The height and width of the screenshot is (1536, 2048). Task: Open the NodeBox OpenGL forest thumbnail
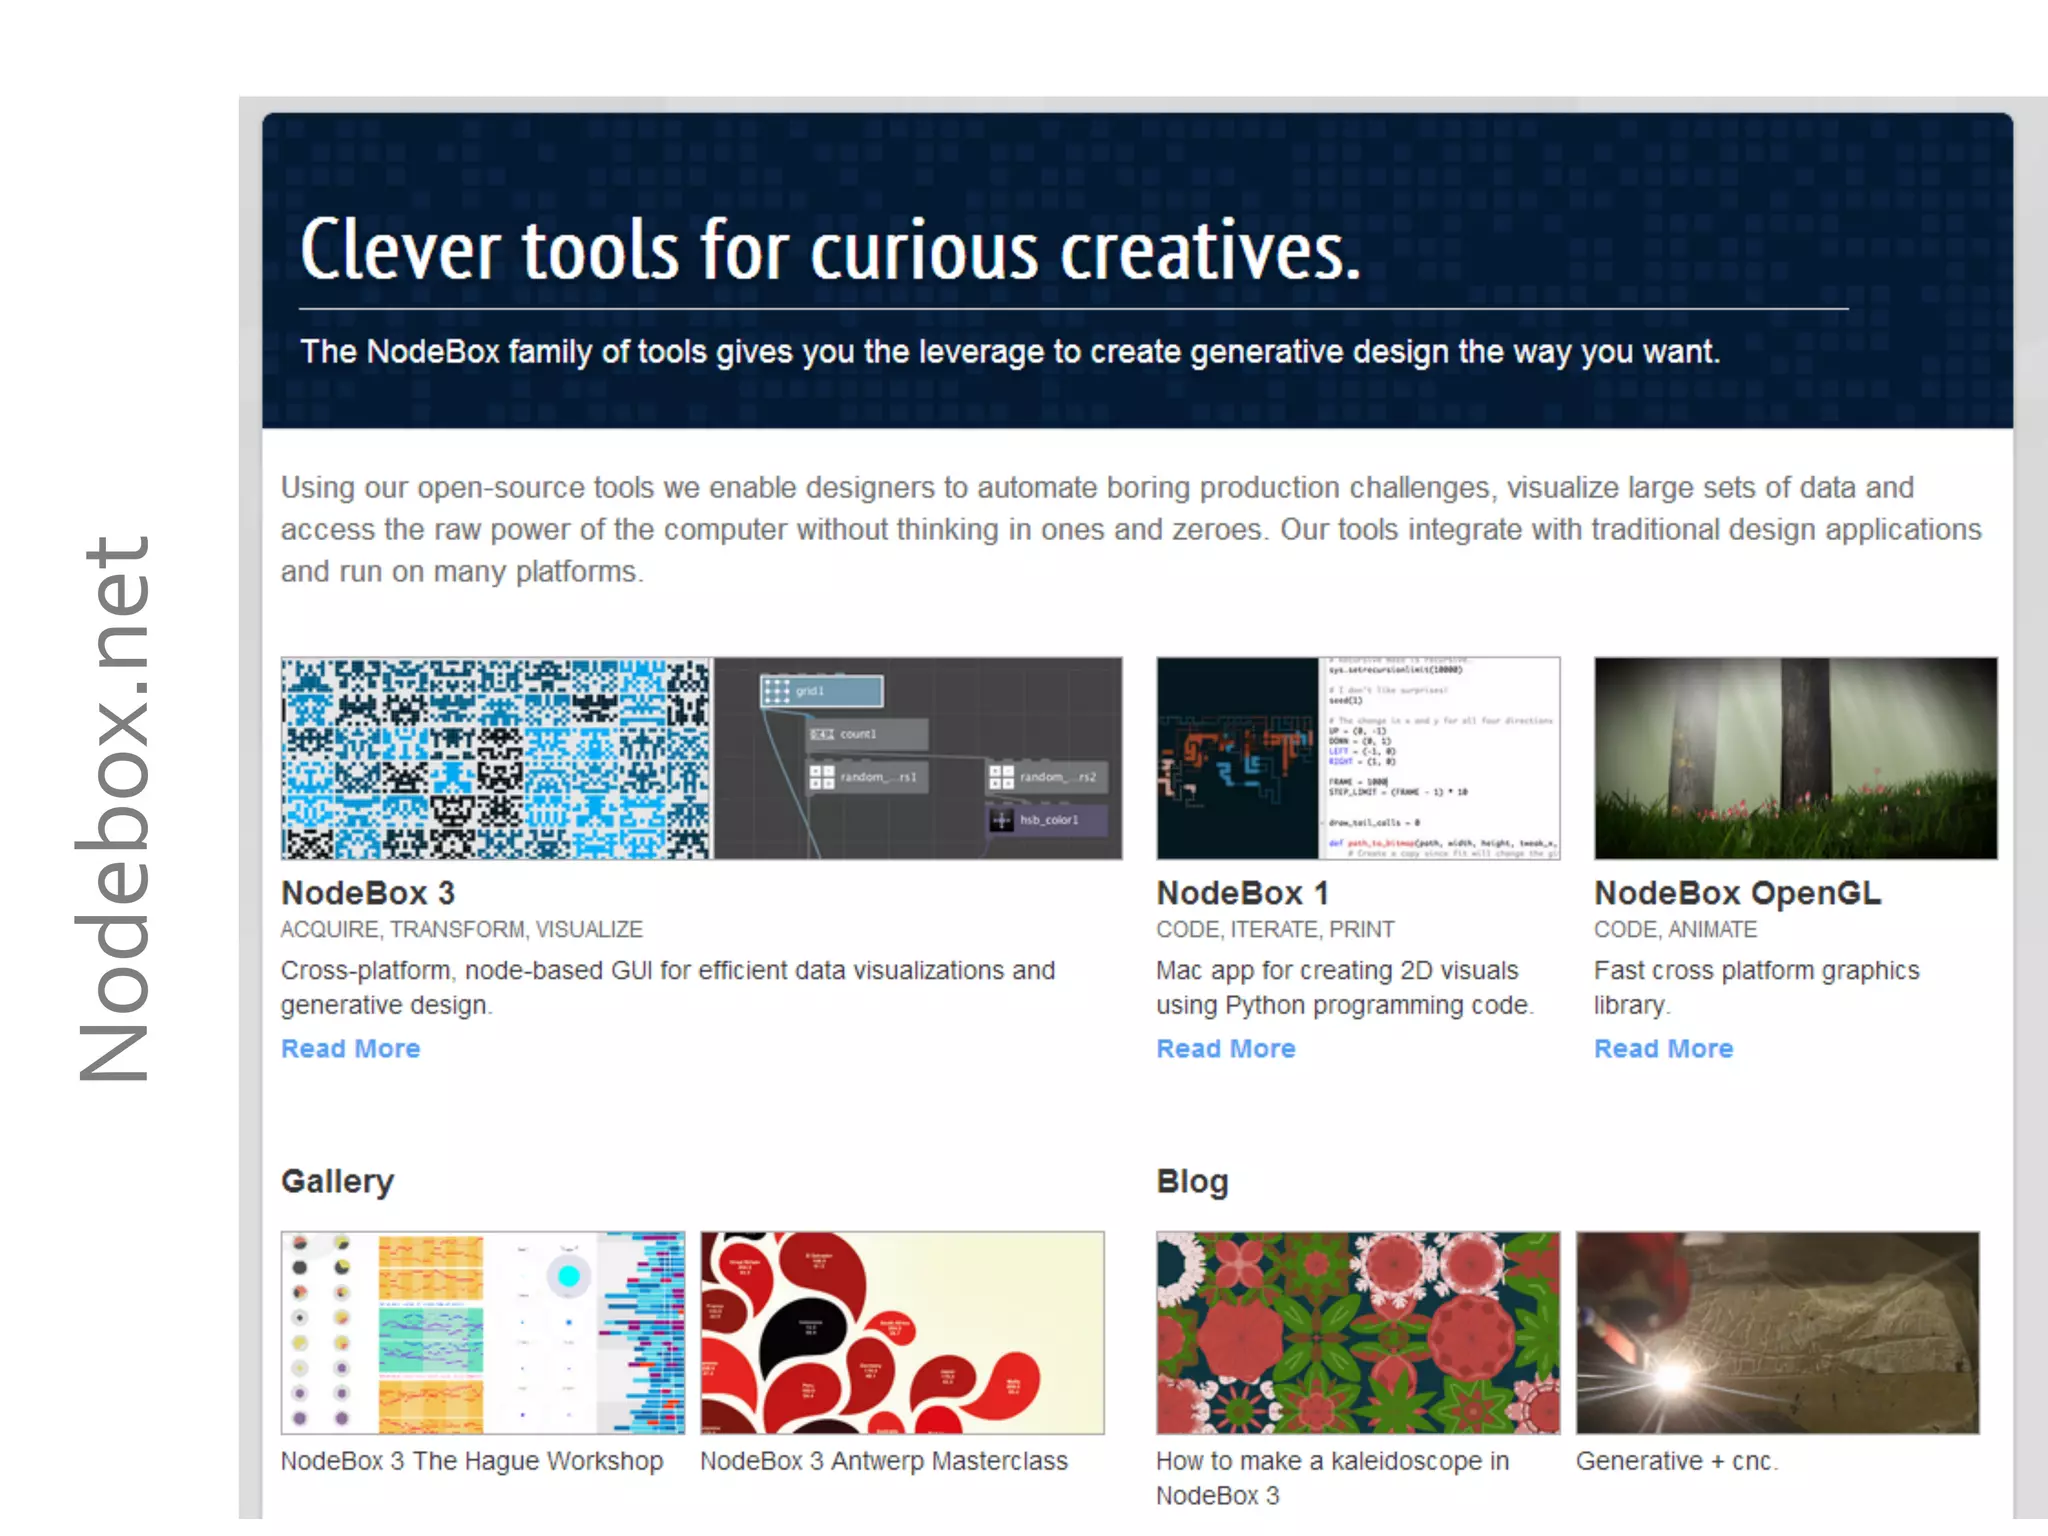tap(1795, 758)
